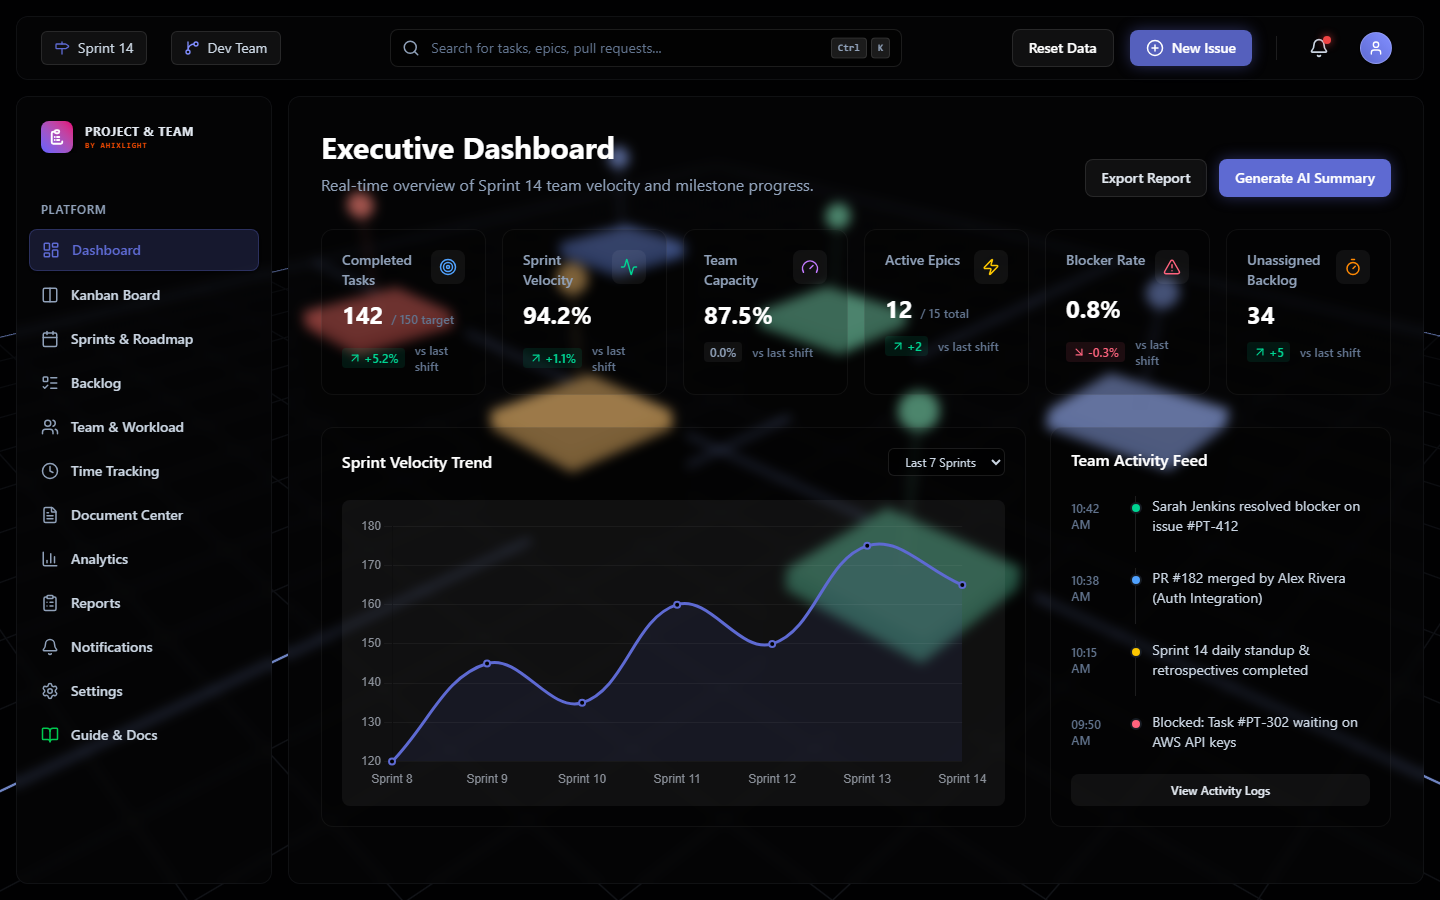Create a New Issue
Screen dimensions: 1440x900
(x=1190, y=48)
